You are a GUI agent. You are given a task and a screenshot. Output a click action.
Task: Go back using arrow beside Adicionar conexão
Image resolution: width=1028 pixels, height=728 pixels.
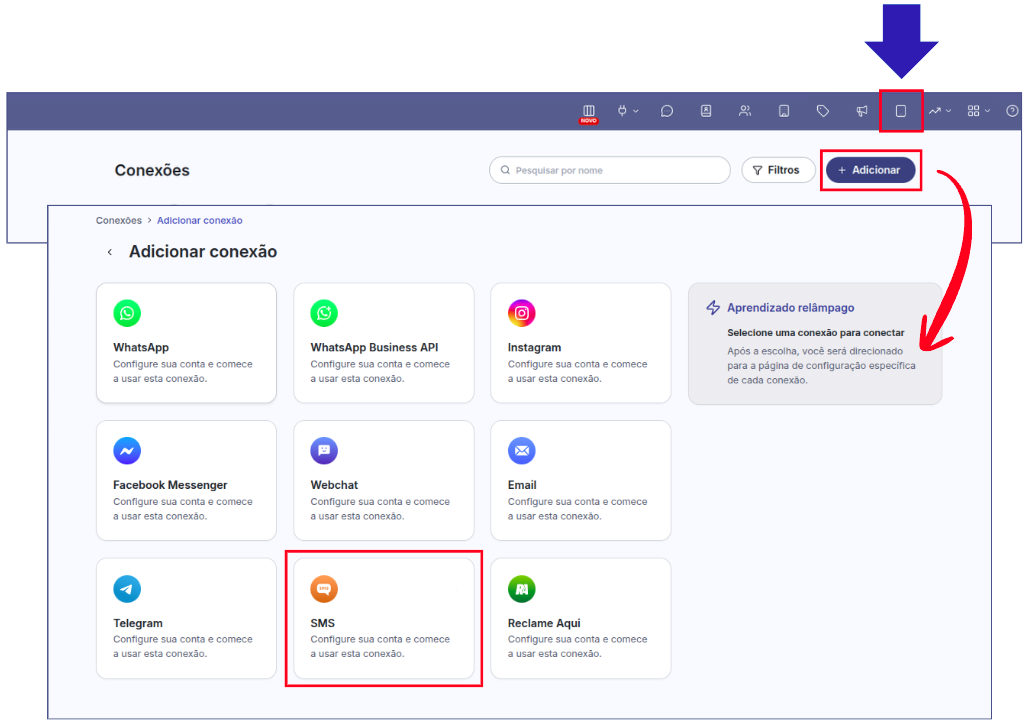(x=110, y=252)
